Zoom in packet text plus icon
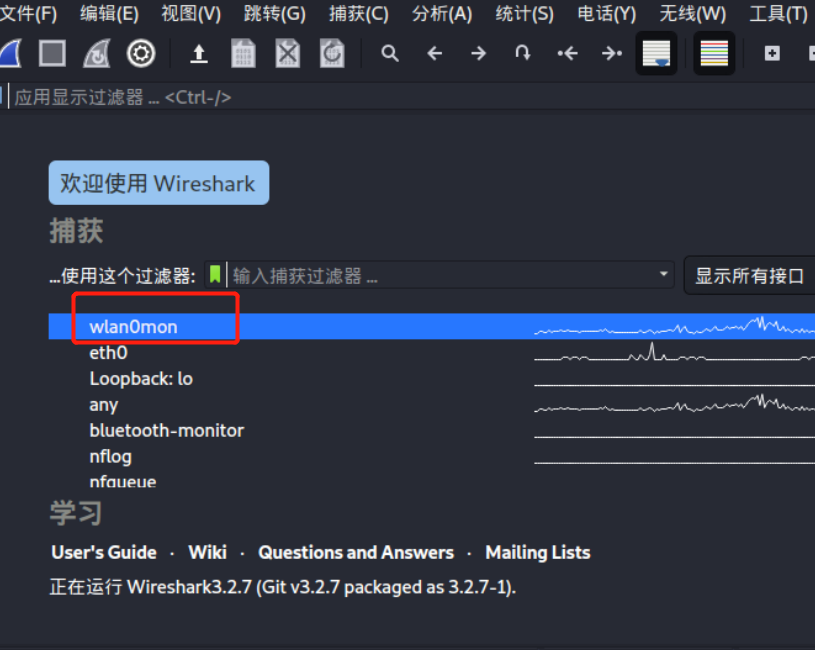The height and width of the screenshot is (650, 815). click(x=772, y=53)
